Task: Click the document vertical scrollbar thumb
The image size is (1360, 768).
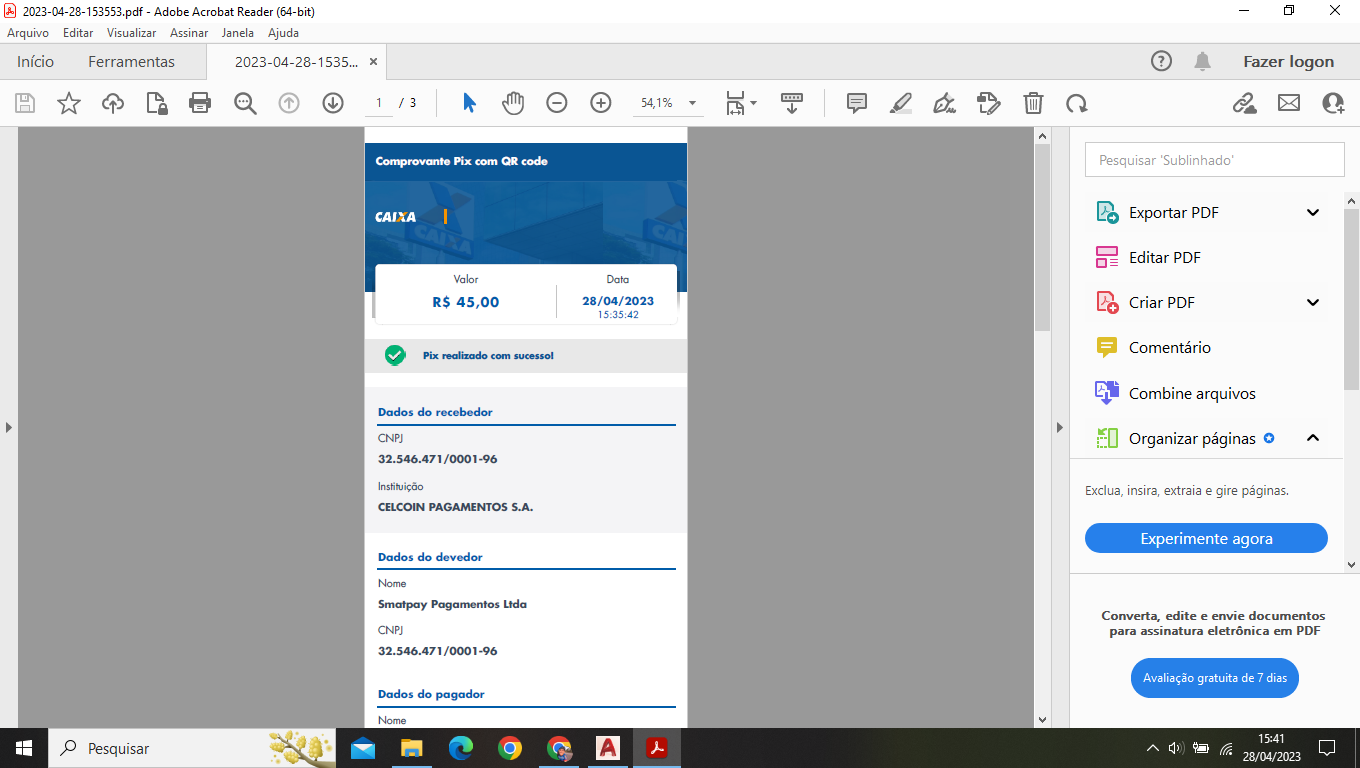Action: coord(1042,236)
